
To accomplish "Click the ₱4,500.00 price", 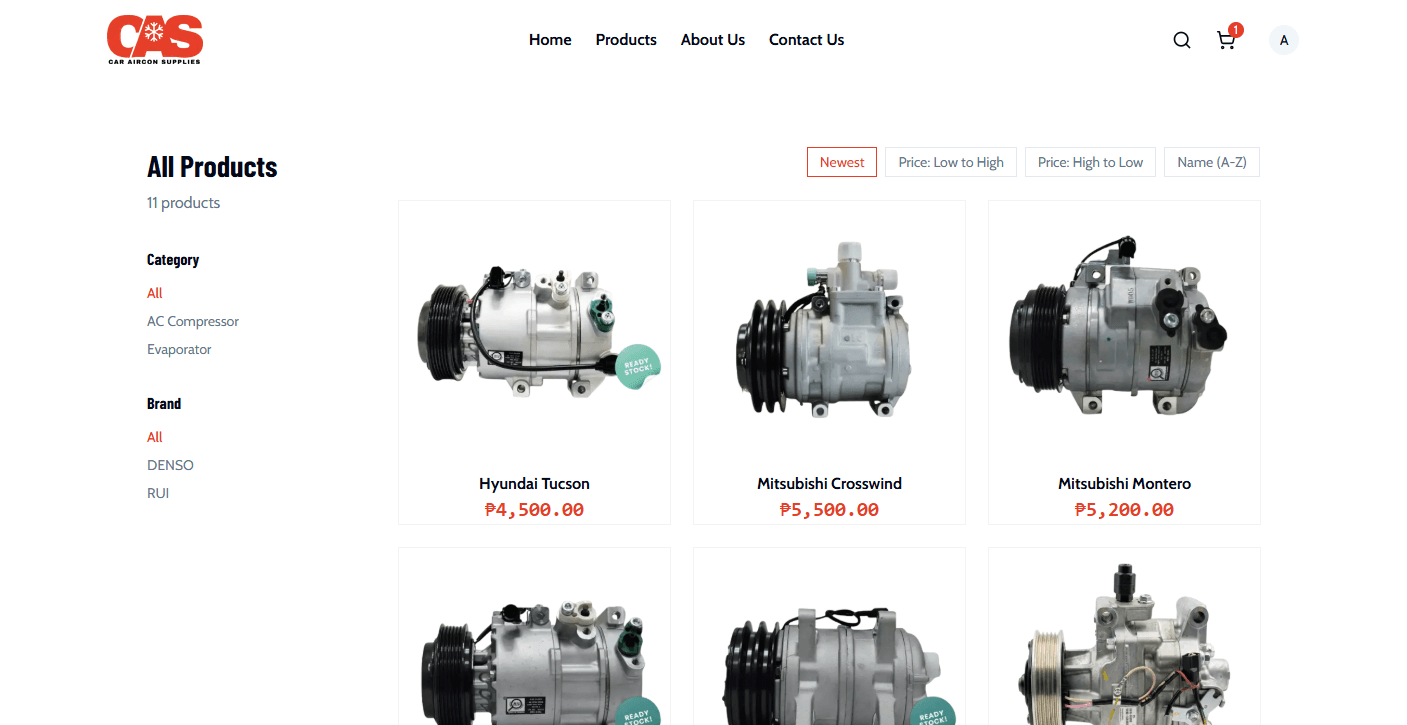I will [534, 510].
